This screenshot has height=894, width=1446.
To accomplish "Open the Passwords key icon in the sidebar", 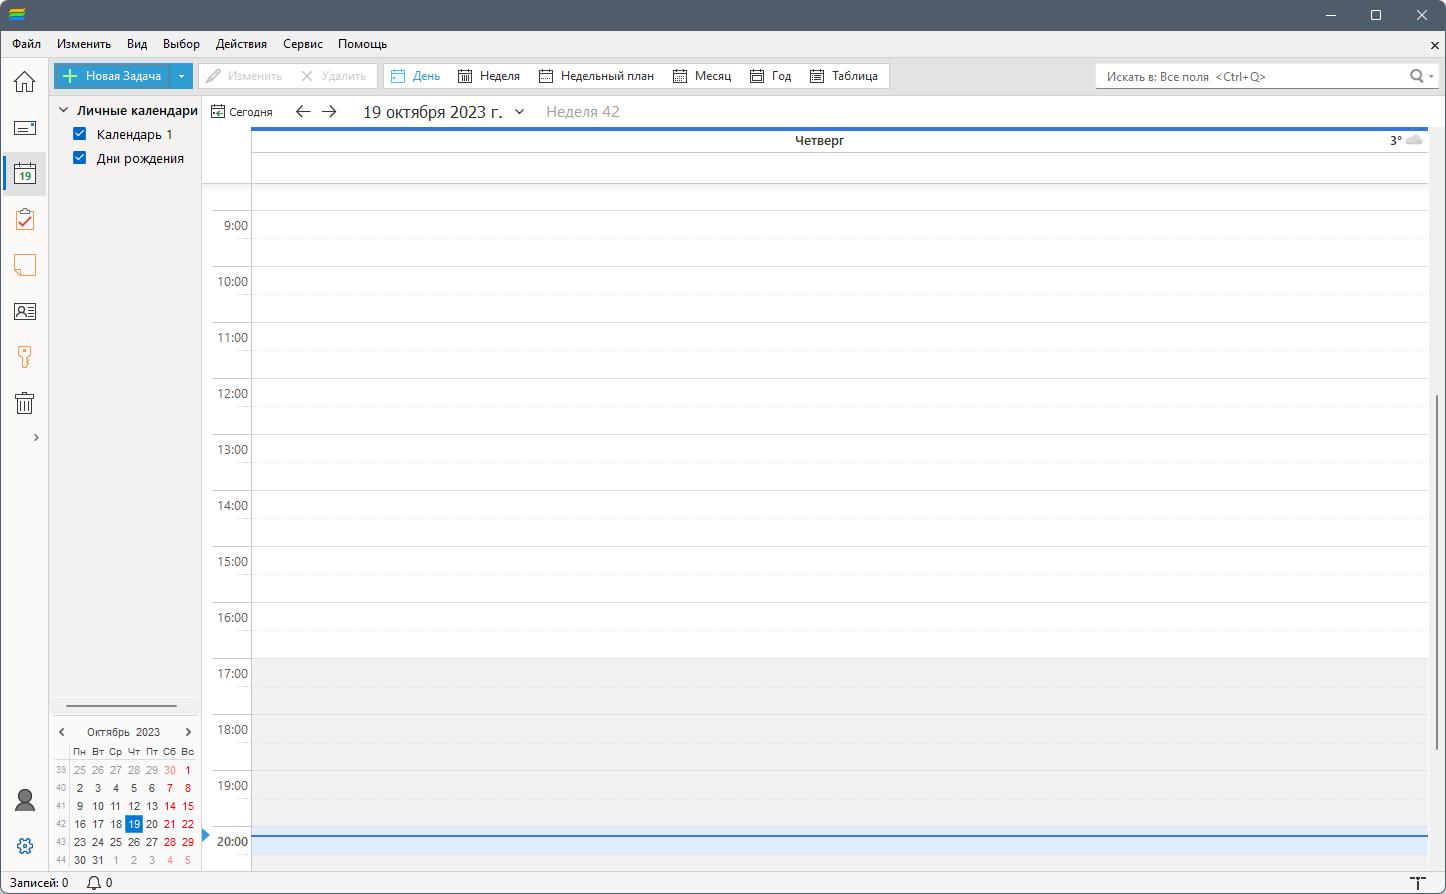I will point(24,357).
